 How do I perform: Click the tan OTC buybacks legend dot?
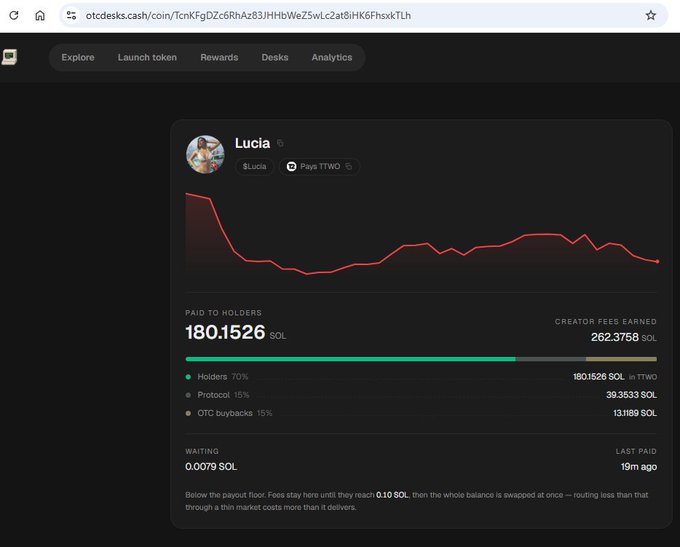tap(188, 413)
